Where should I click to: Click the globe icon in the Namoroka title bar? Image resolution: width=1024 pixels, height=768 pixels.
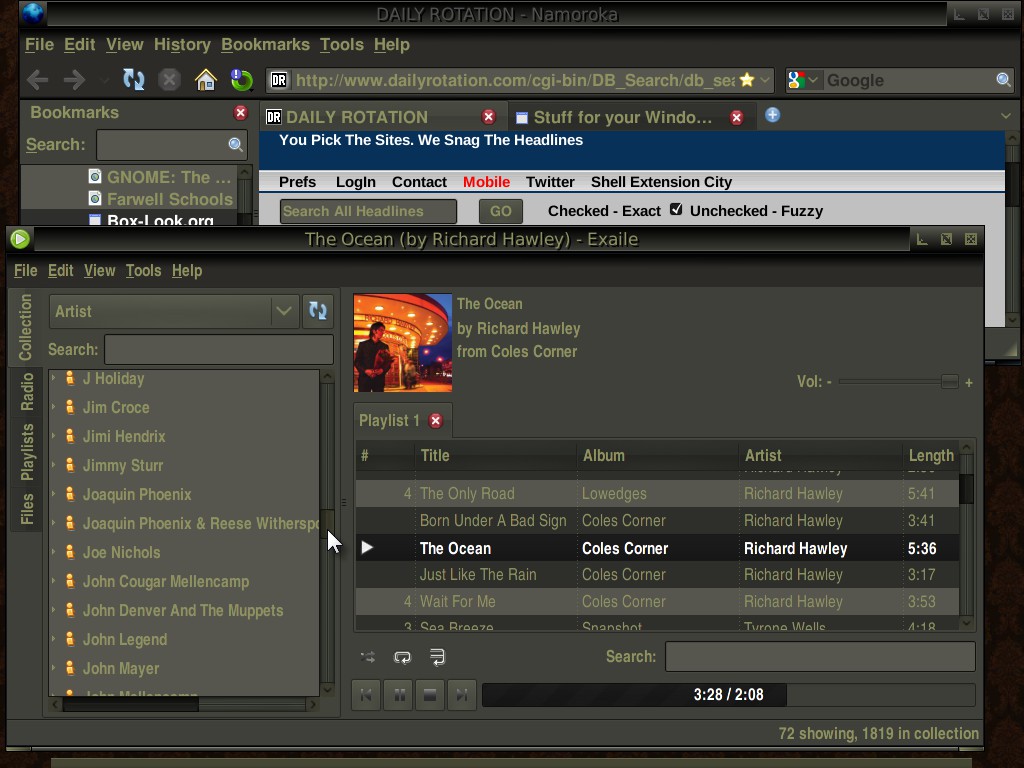(x=33, y=13)
